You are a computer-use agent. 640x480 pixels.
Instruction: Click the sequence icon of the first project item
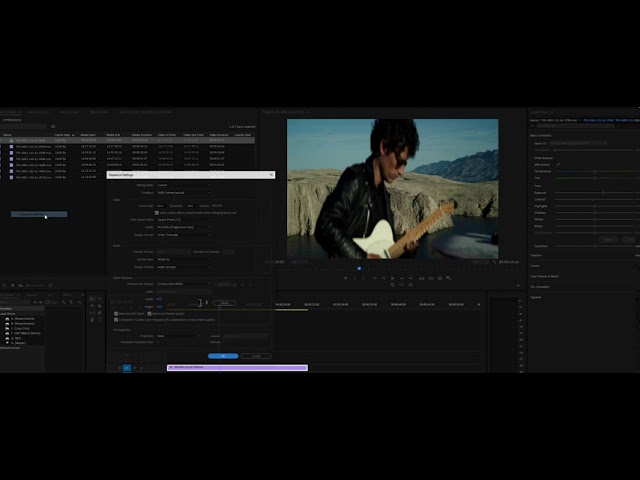coord(10,141)
